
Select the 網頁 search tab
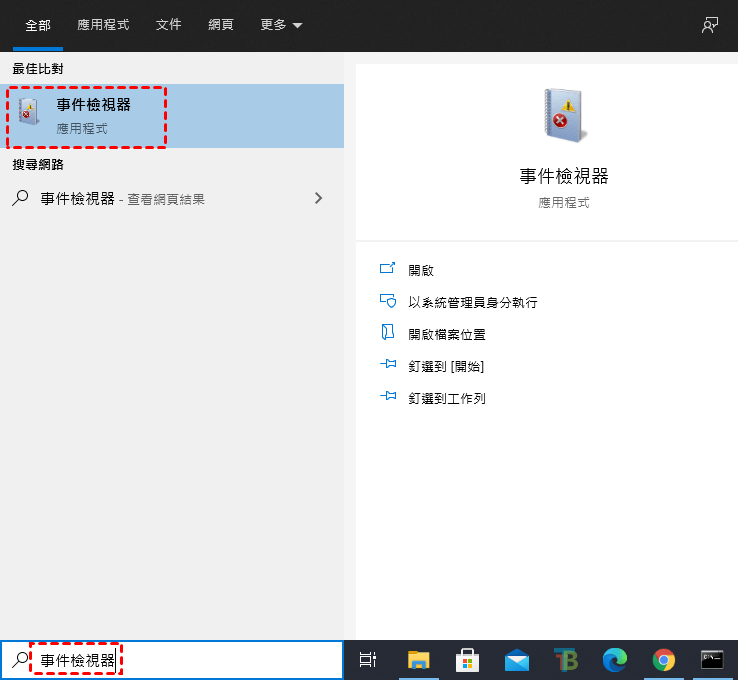(220, 25)
